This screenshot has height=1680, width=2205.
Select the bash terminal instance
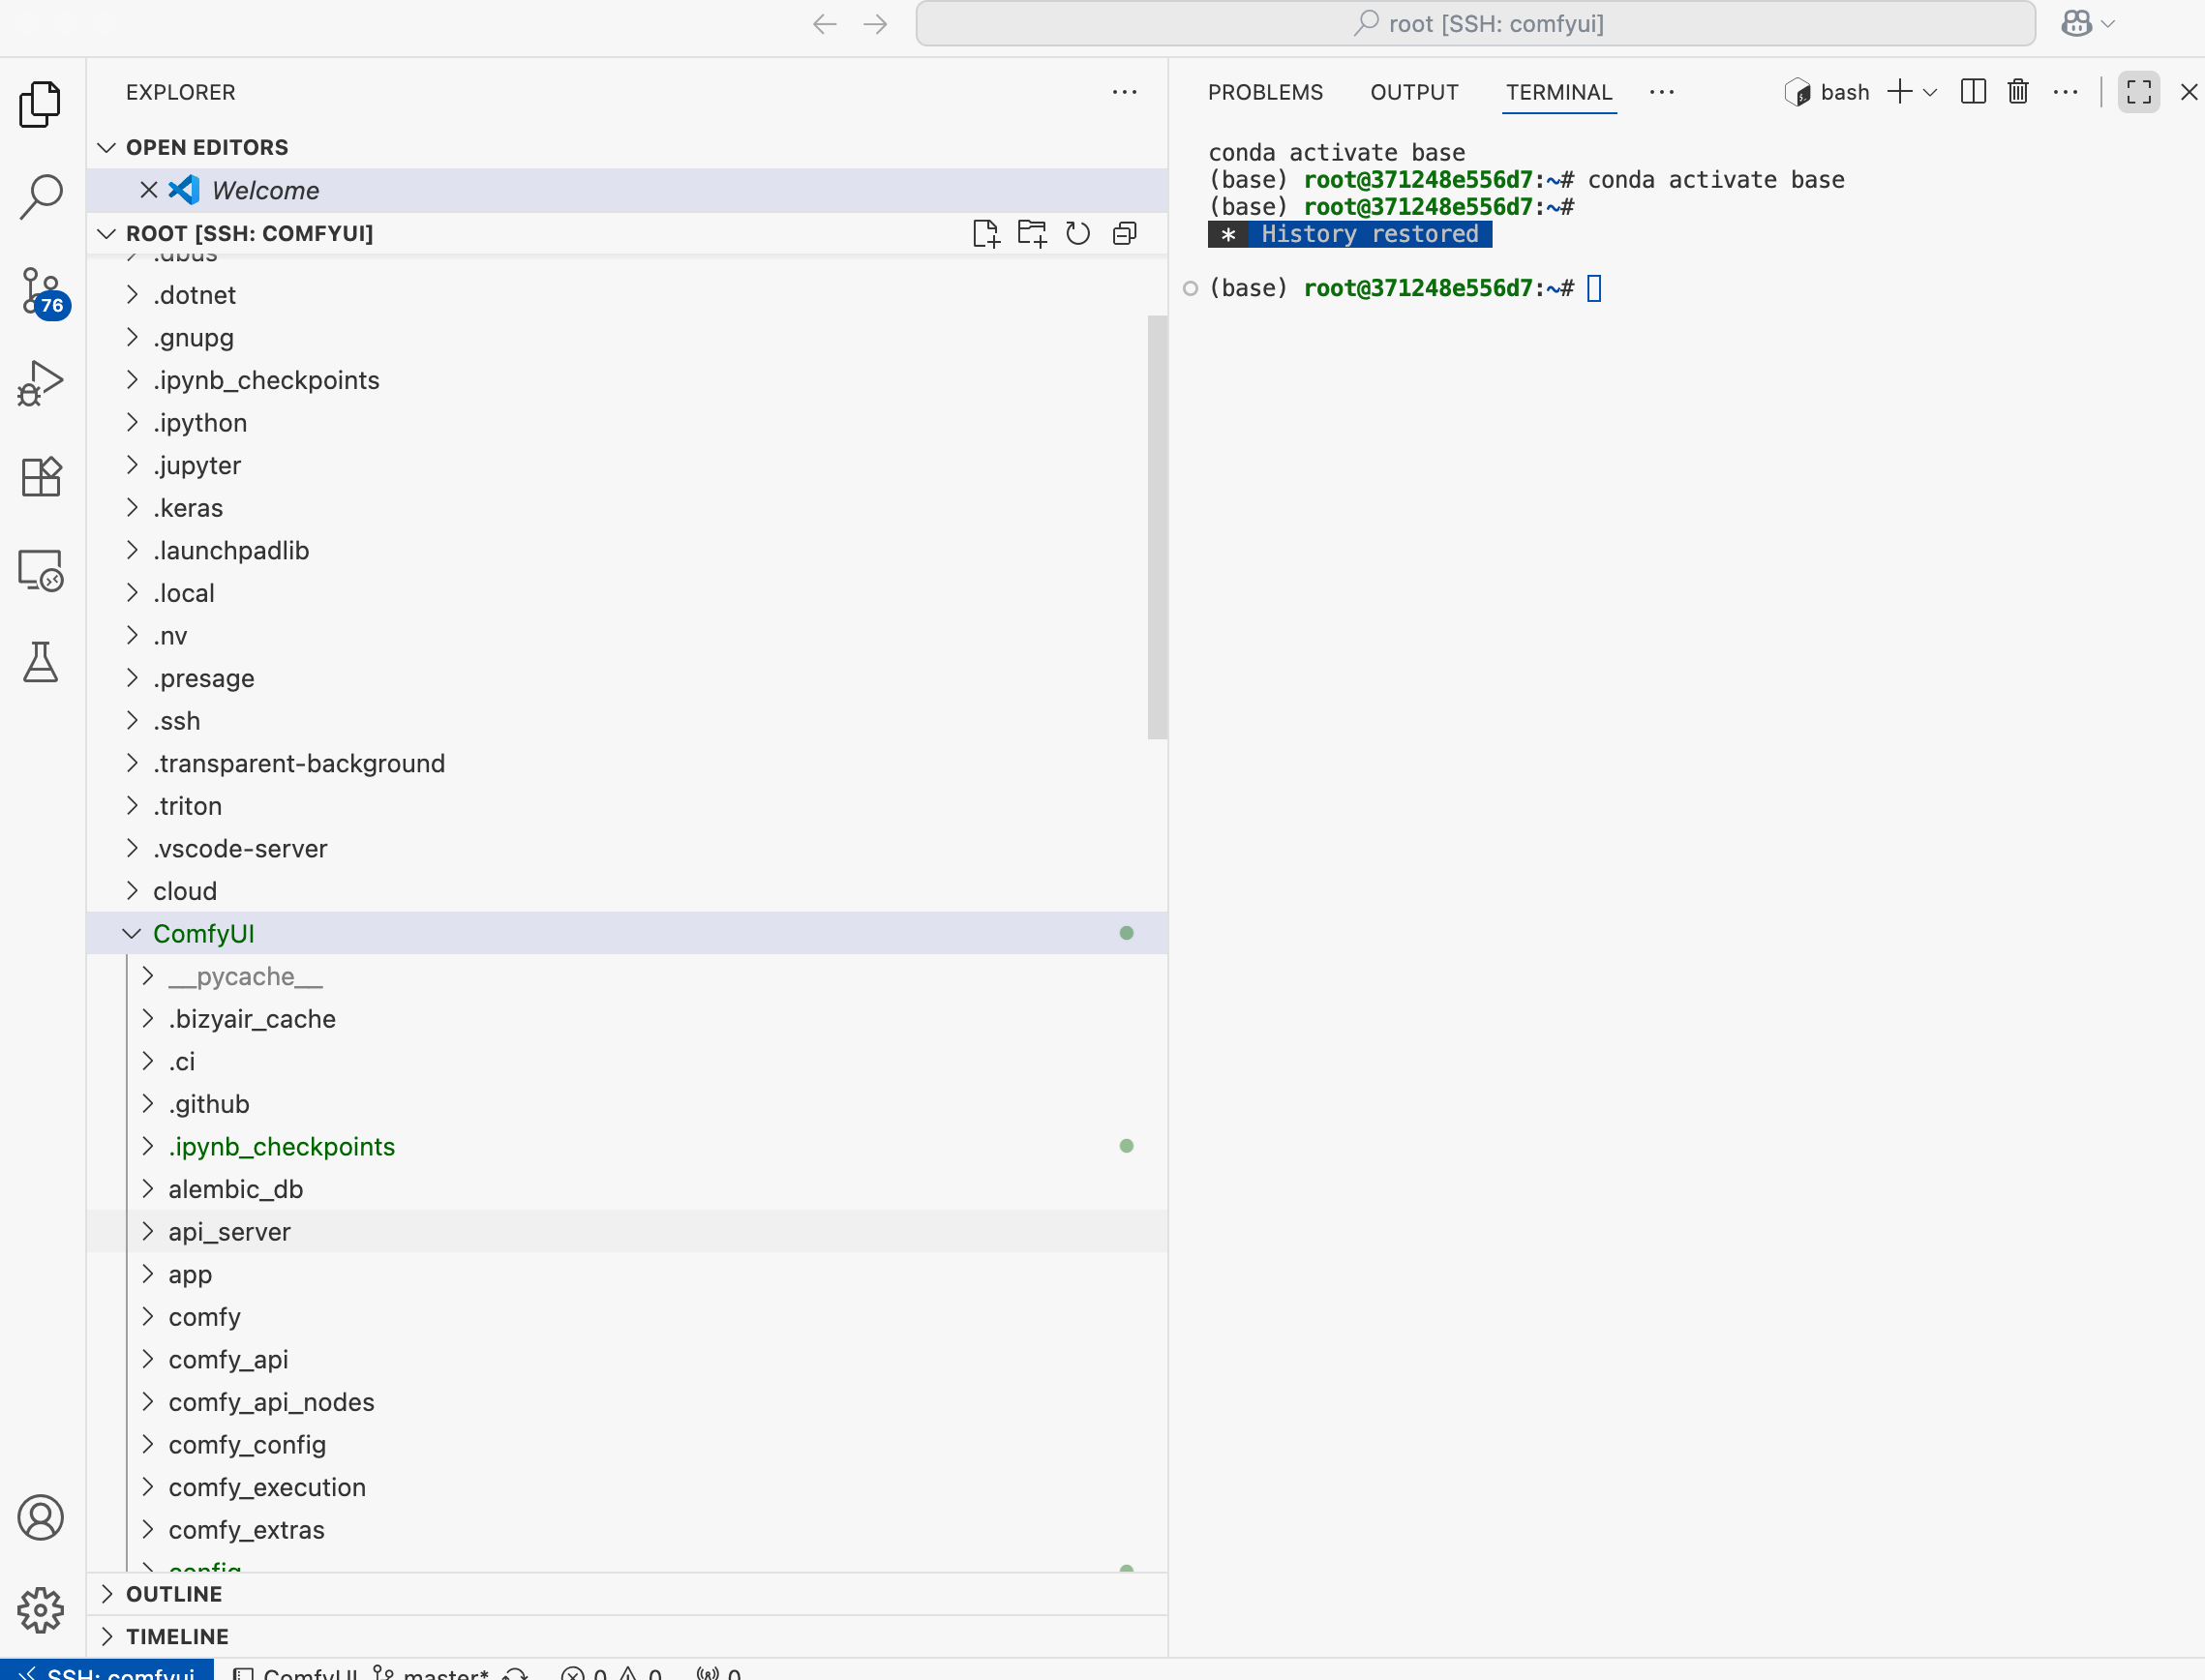pos(1827,92)
